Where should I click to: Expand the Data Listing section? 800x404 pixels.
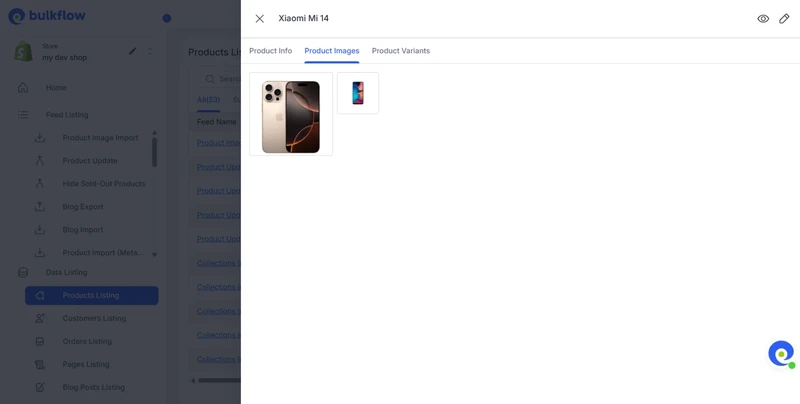66,272
